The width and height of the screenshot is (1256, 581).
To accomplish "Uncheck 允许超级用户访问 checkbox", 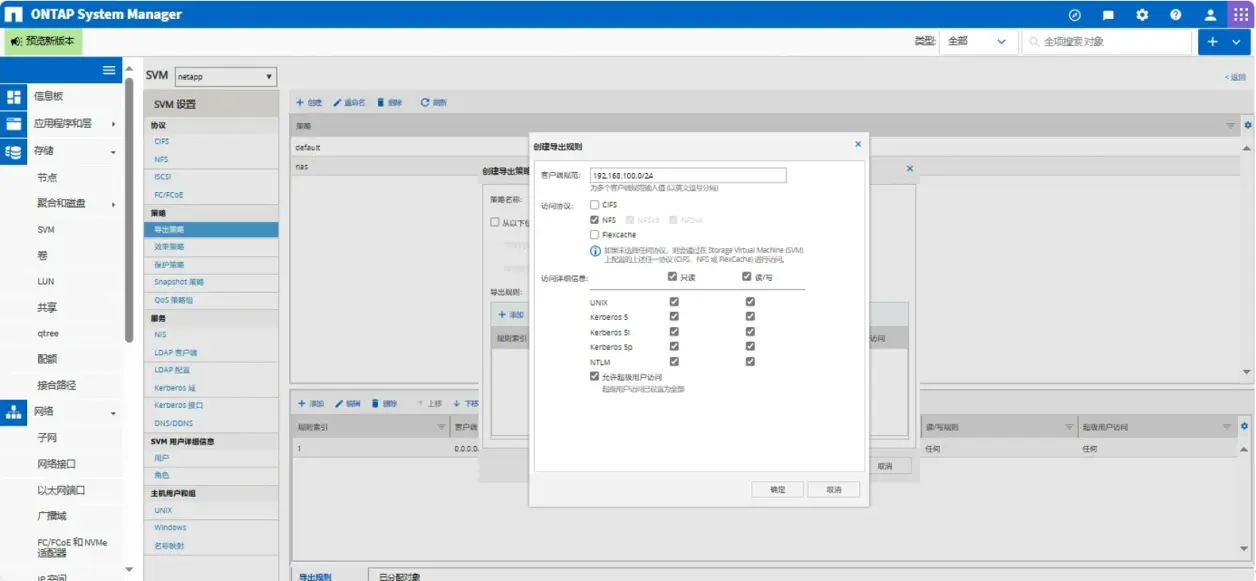I will click(595, 377).
